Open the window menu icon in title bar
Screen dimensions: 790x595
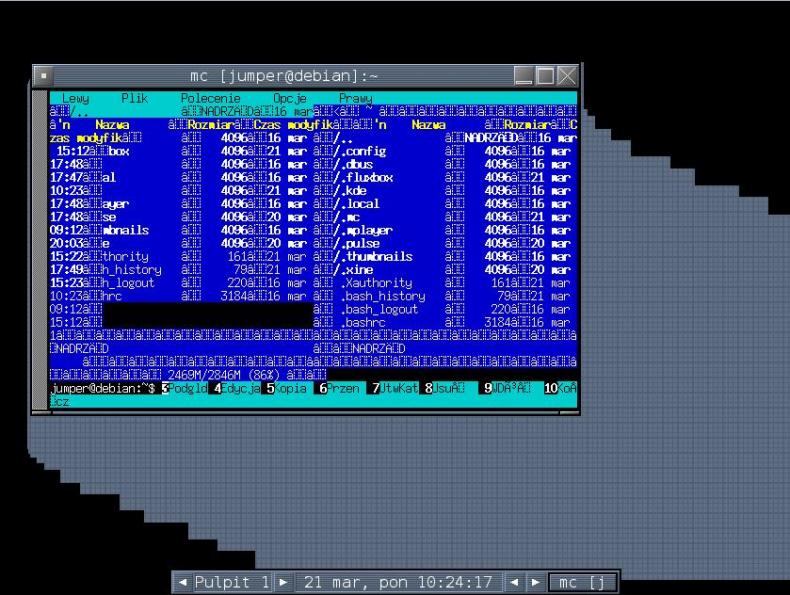coord(43,75)
